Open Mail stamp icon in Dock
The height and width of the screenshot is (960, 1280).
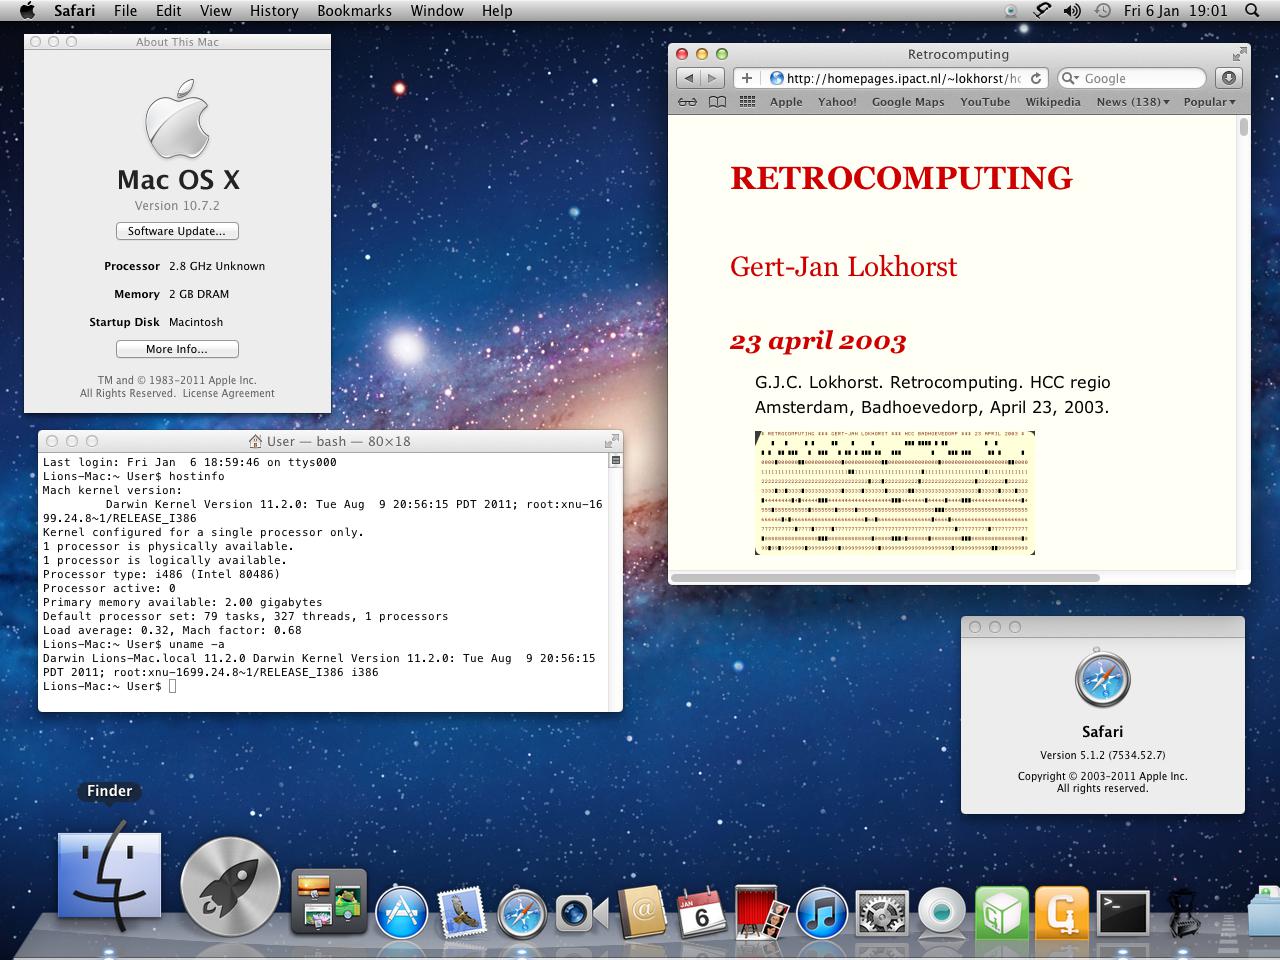[461, 912]
